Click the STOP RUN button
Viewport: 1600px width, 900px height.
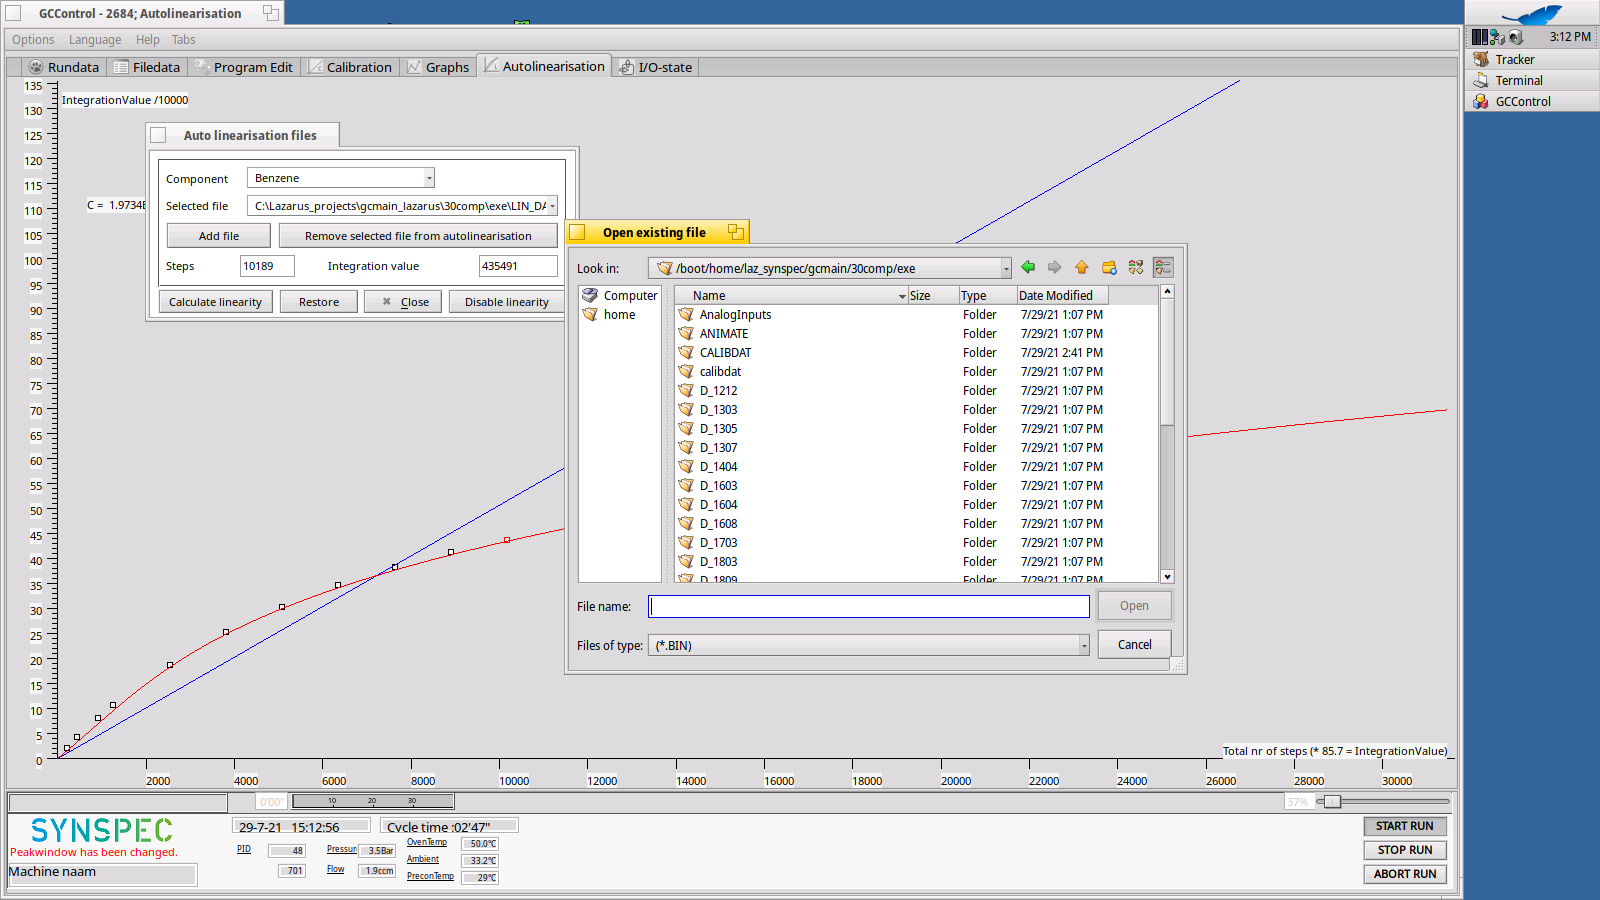(x=1405, y=850)
